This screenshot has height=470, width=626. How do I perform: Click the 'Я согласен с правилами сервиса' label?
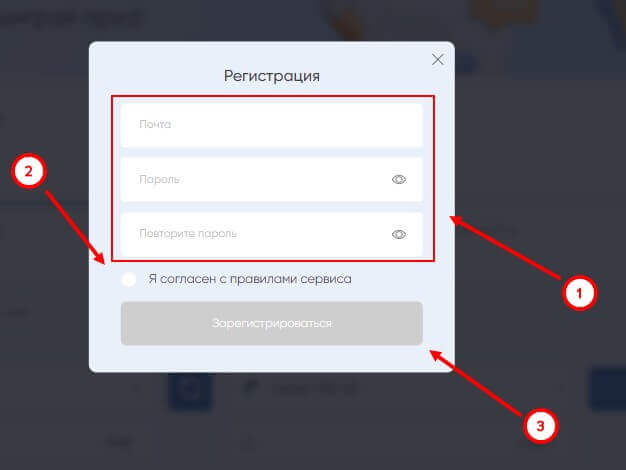pos(250,279)
